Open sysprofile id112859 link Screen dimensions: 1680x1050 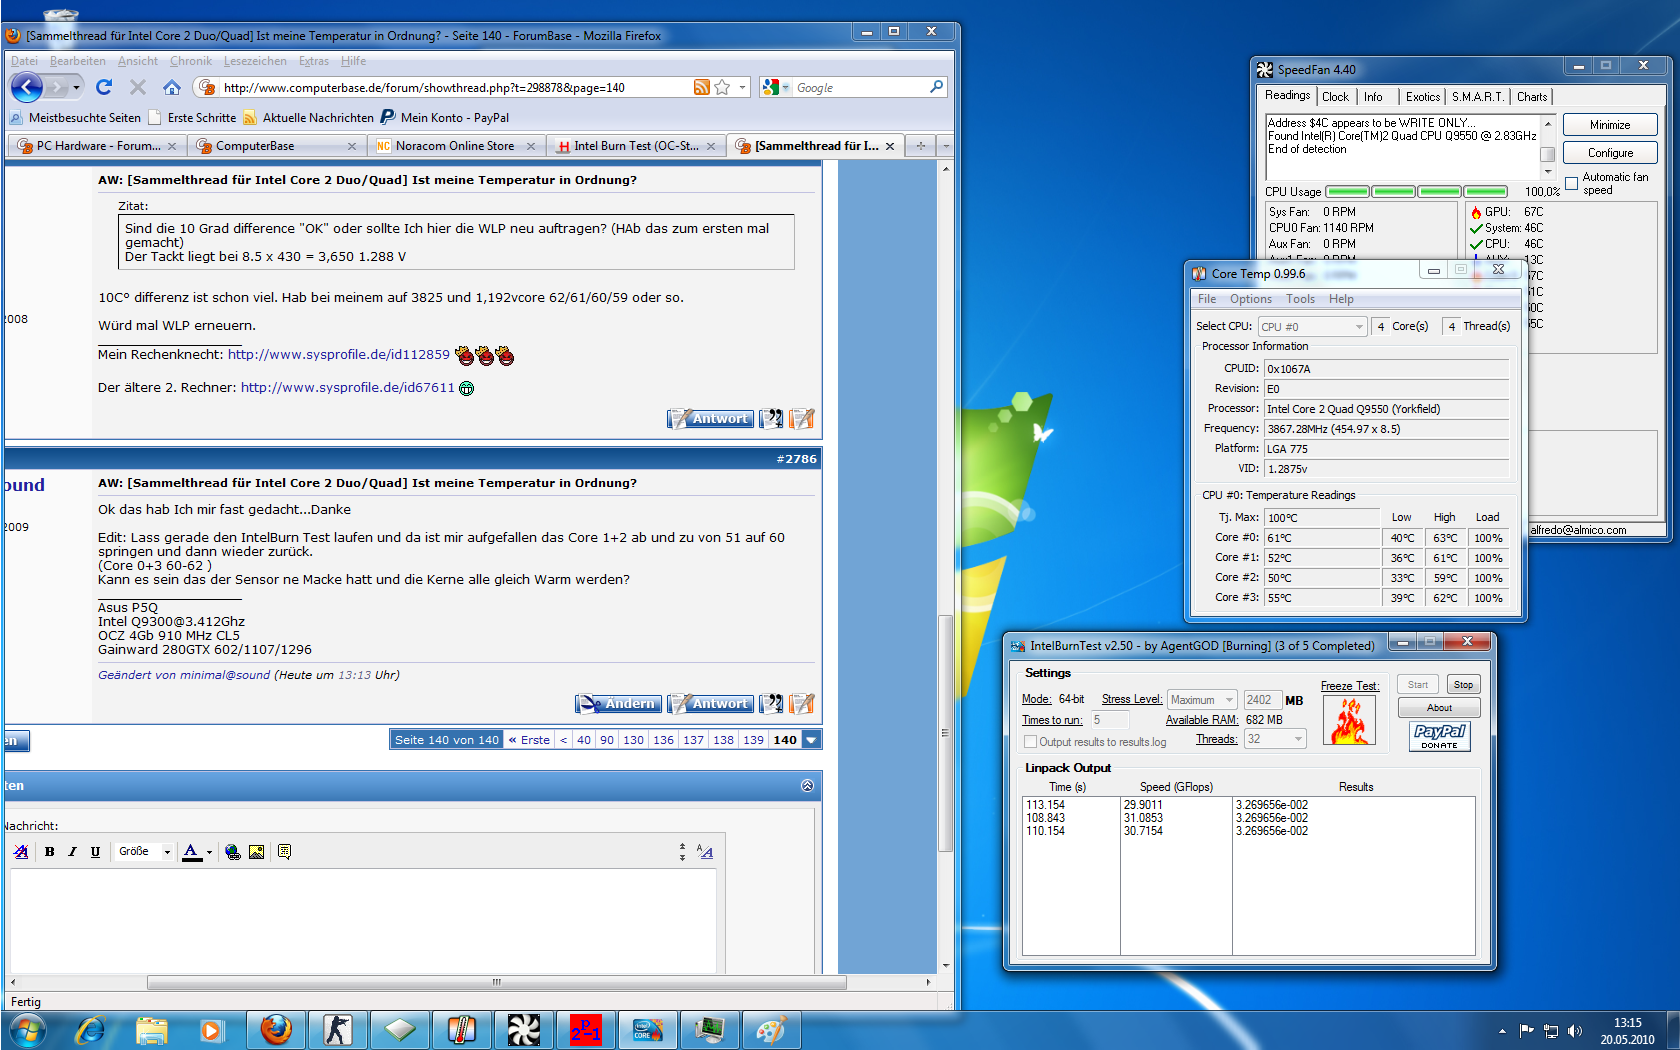[339, 354]
